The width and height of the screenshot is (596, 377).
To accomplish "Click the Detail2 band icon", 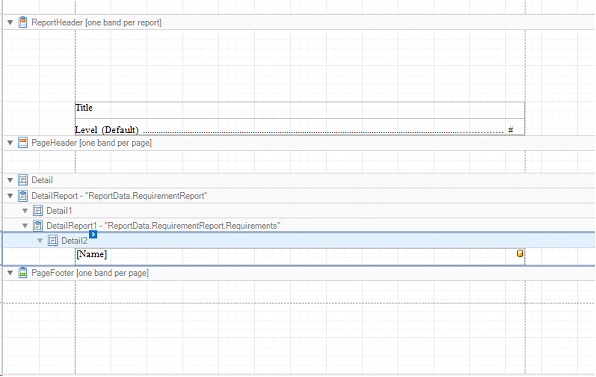I will click(x=53, y=241).
